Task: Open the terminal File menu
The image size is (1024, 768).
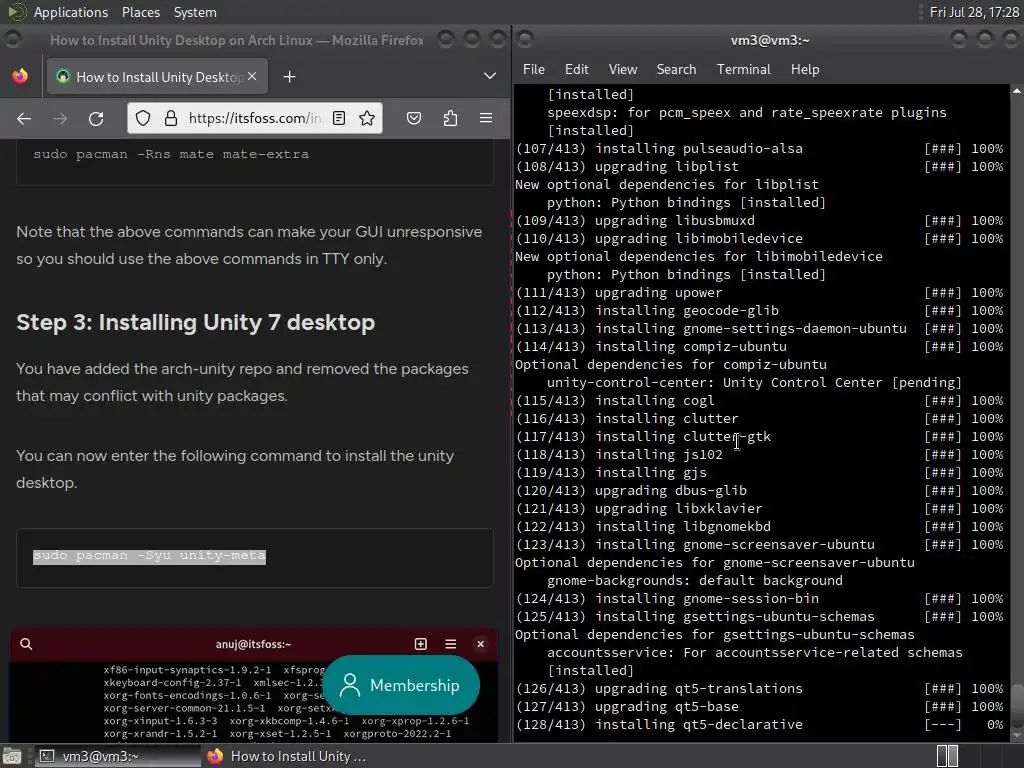Action: 534,69
